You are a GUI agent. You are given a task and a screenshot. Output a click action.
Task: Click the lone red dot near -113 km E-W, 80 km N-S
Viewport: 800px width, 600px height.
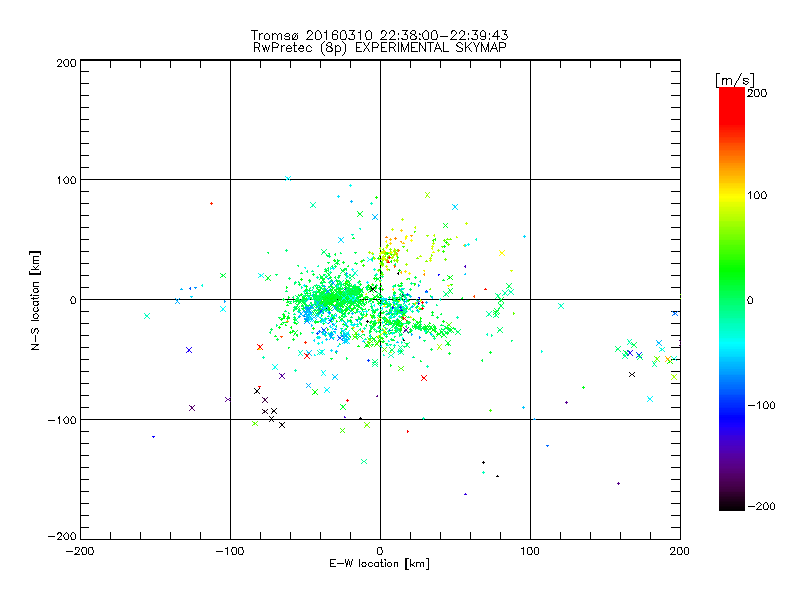click(211, 204)
